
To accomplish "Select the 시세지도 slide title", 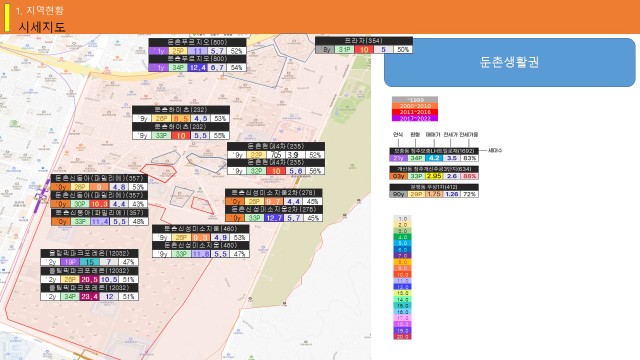I will coord(41,27).
